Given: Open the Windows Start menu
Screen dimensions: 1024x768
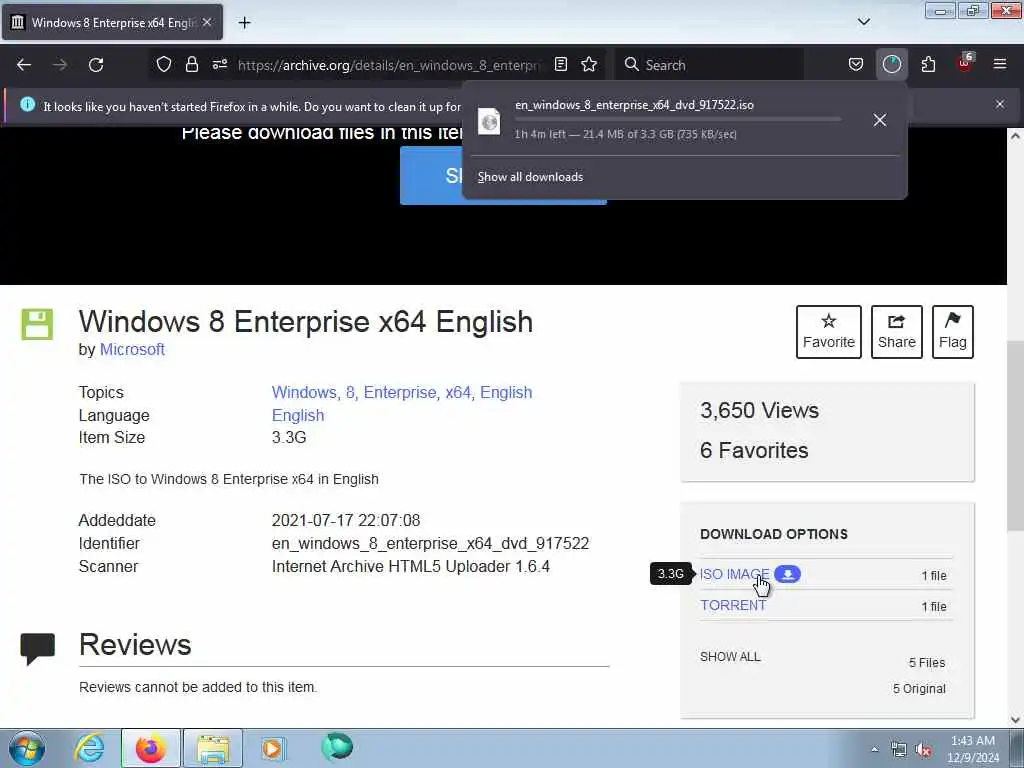Looking at the screenshot, I should click(x=27, y=748).
